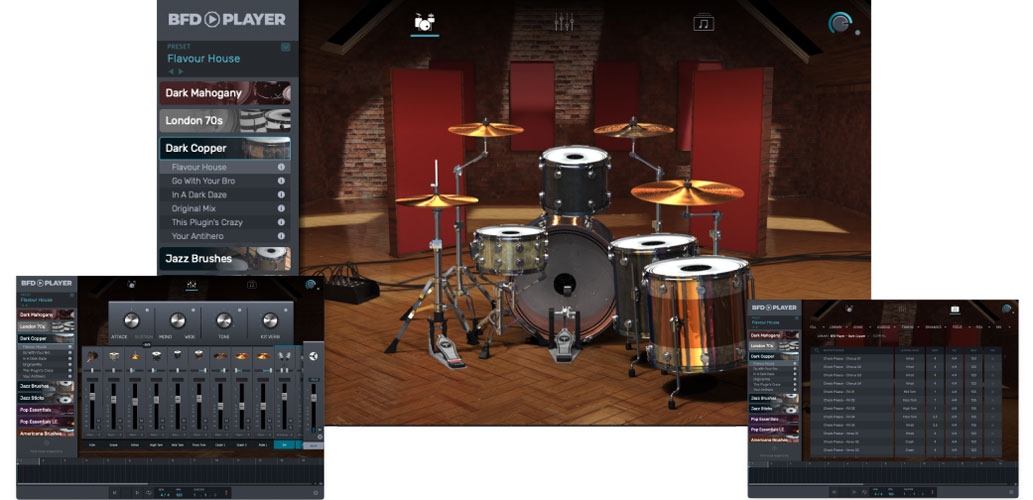
Task: Select the Go With Your Bro preset
Action: point(203,181)
